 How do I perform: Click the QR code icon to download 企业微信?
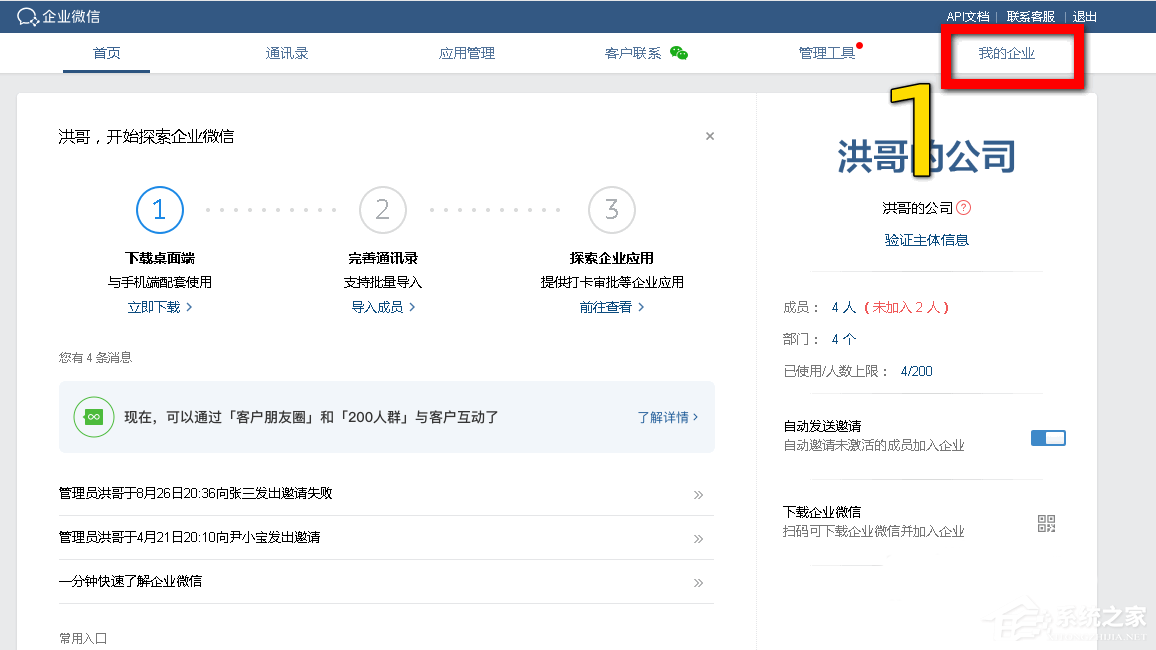[x=1046, y=522]
